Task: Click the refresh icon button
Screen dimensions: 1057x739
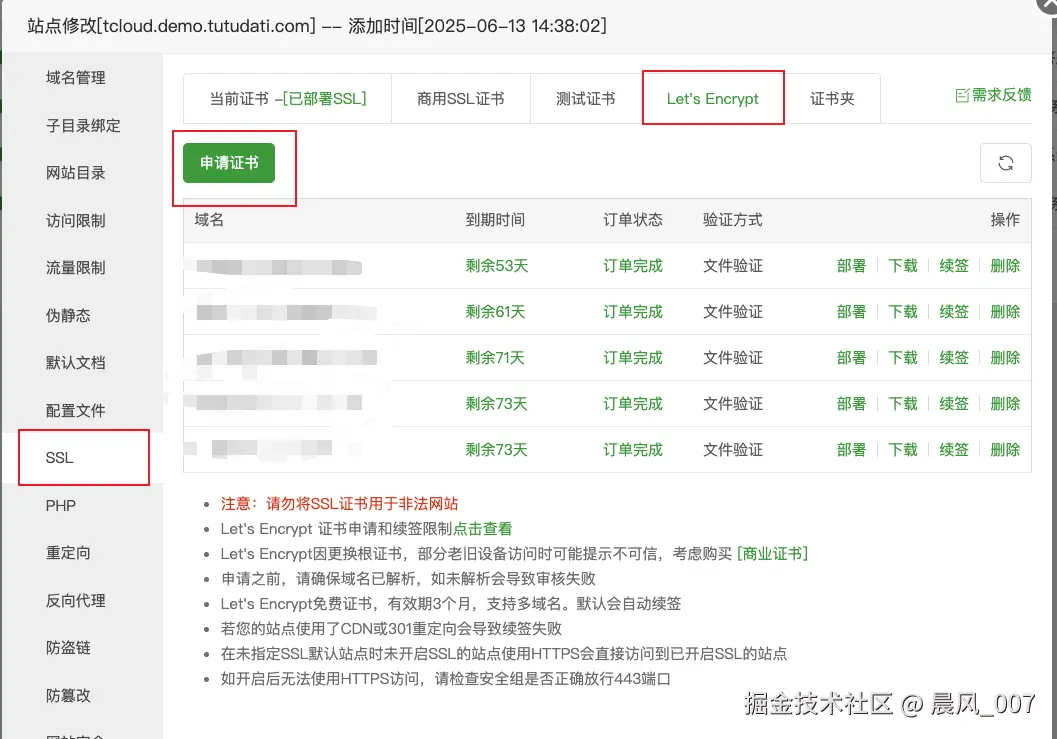Action: coord(1005,162)
